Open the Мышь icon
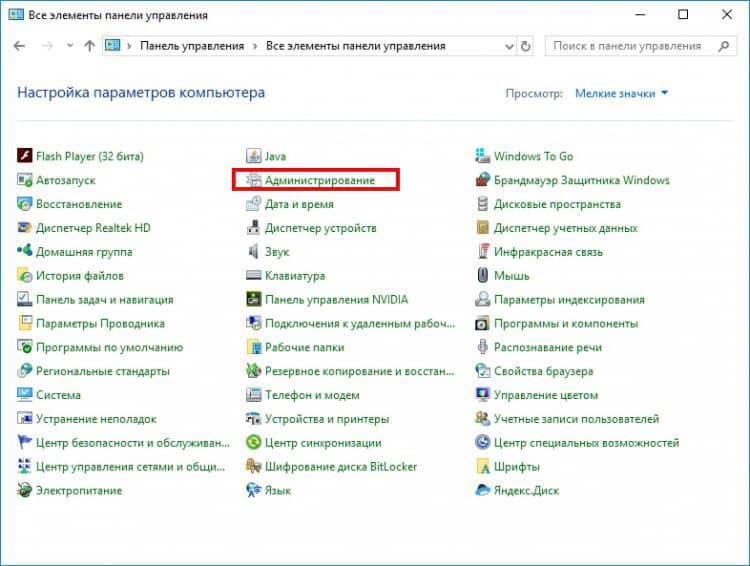 click(482, 275)
